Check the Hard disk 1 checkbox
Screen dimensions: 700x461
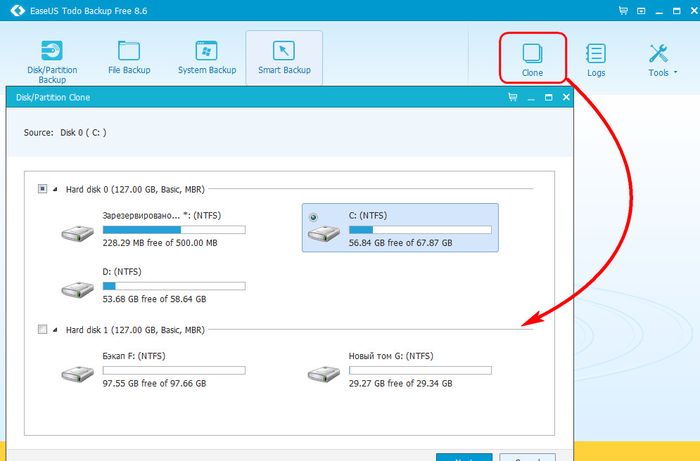42,329
